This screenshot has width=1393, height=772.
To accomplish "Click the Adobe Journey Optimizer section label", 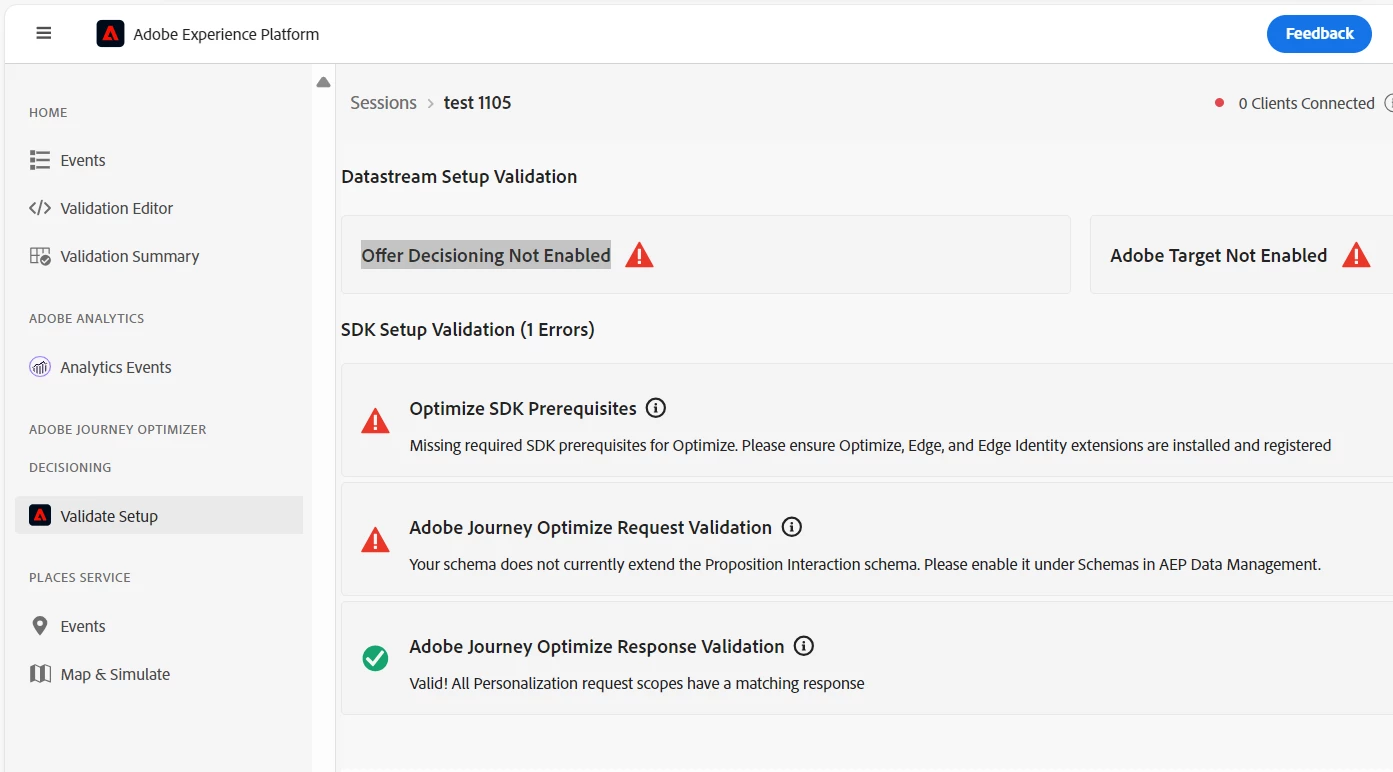I will click(x=118, y=430).
